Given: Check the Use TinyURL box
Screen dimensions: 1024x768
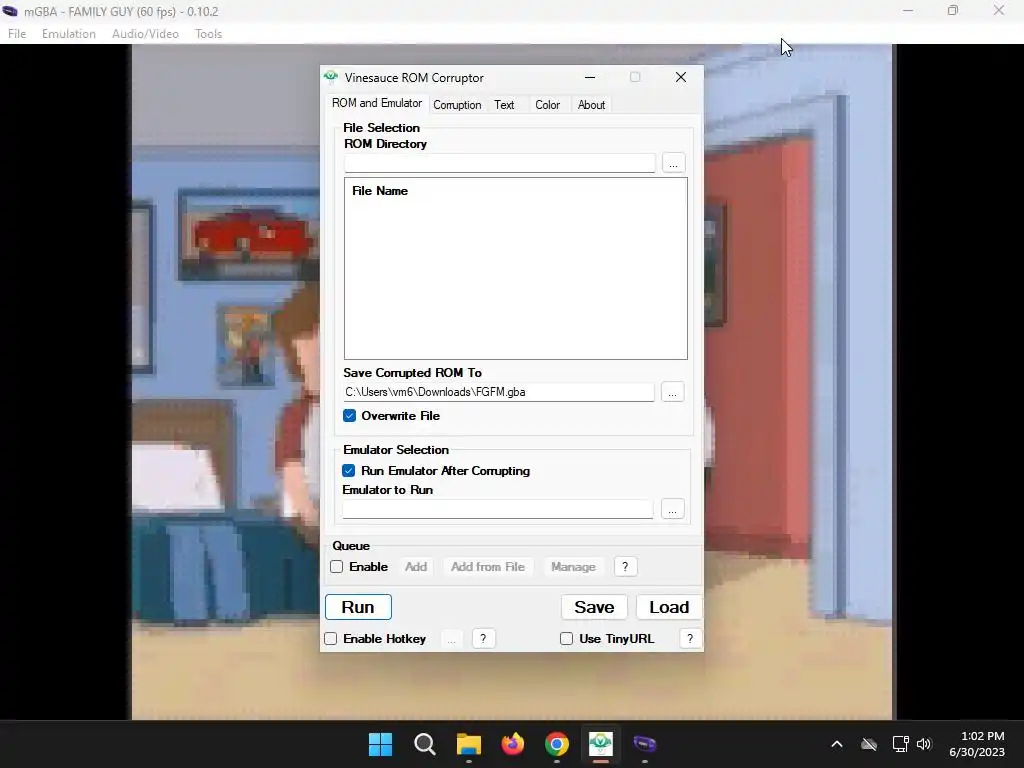Looking at the screenshot, I should click(x=566, y=639).
